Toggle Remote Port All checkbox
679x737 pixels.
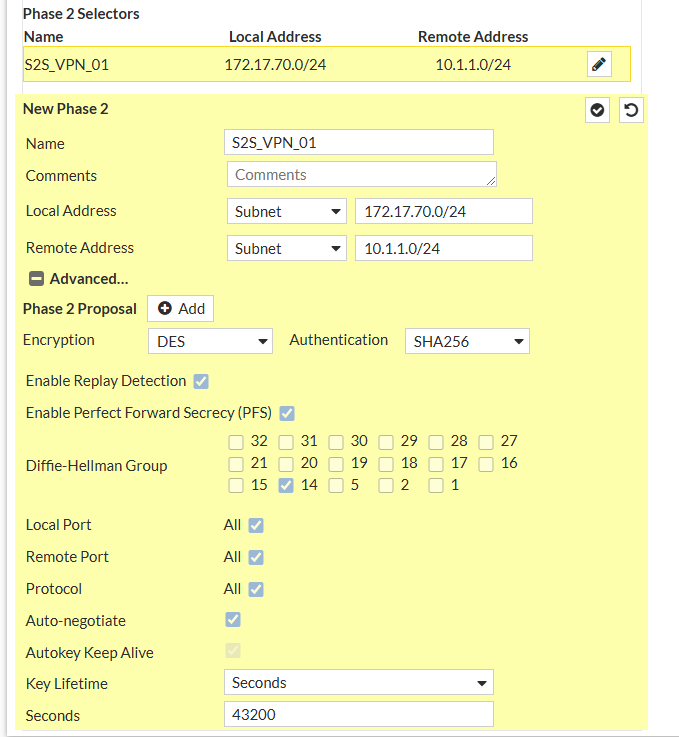[256, 557]
